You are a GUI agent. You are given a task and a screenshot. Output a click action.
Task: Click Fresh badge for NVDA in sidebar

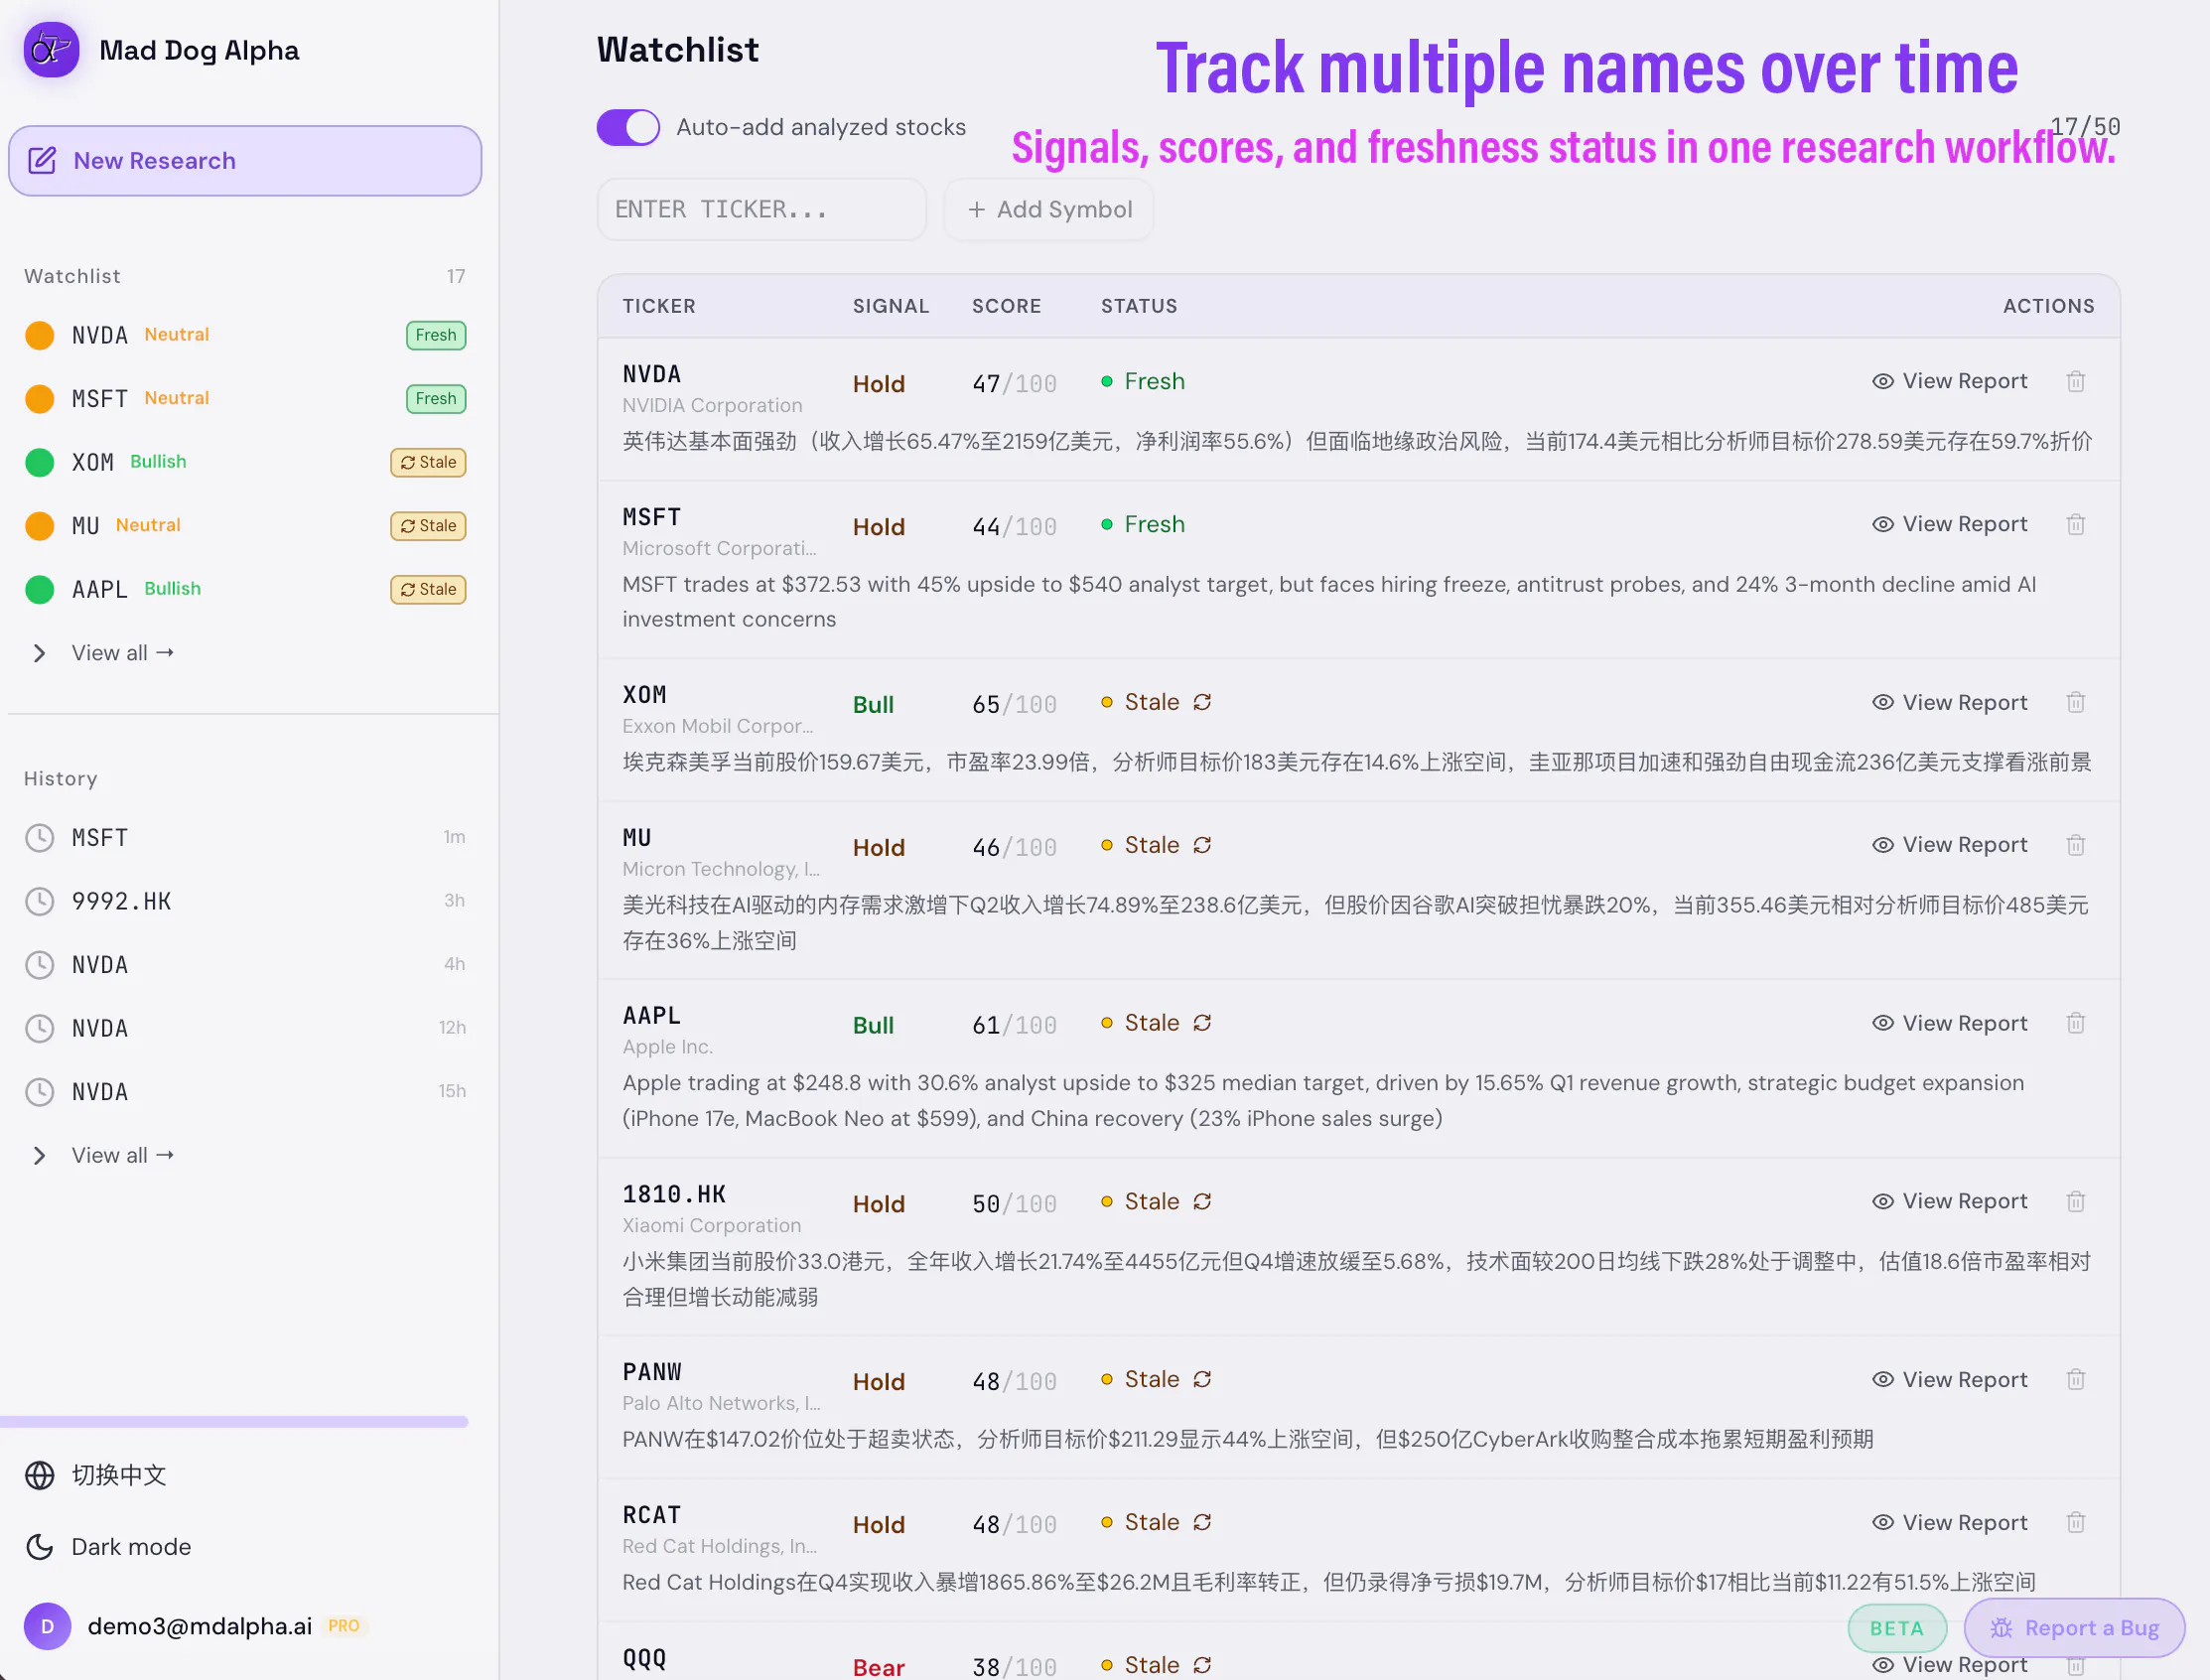click(436, 335)
